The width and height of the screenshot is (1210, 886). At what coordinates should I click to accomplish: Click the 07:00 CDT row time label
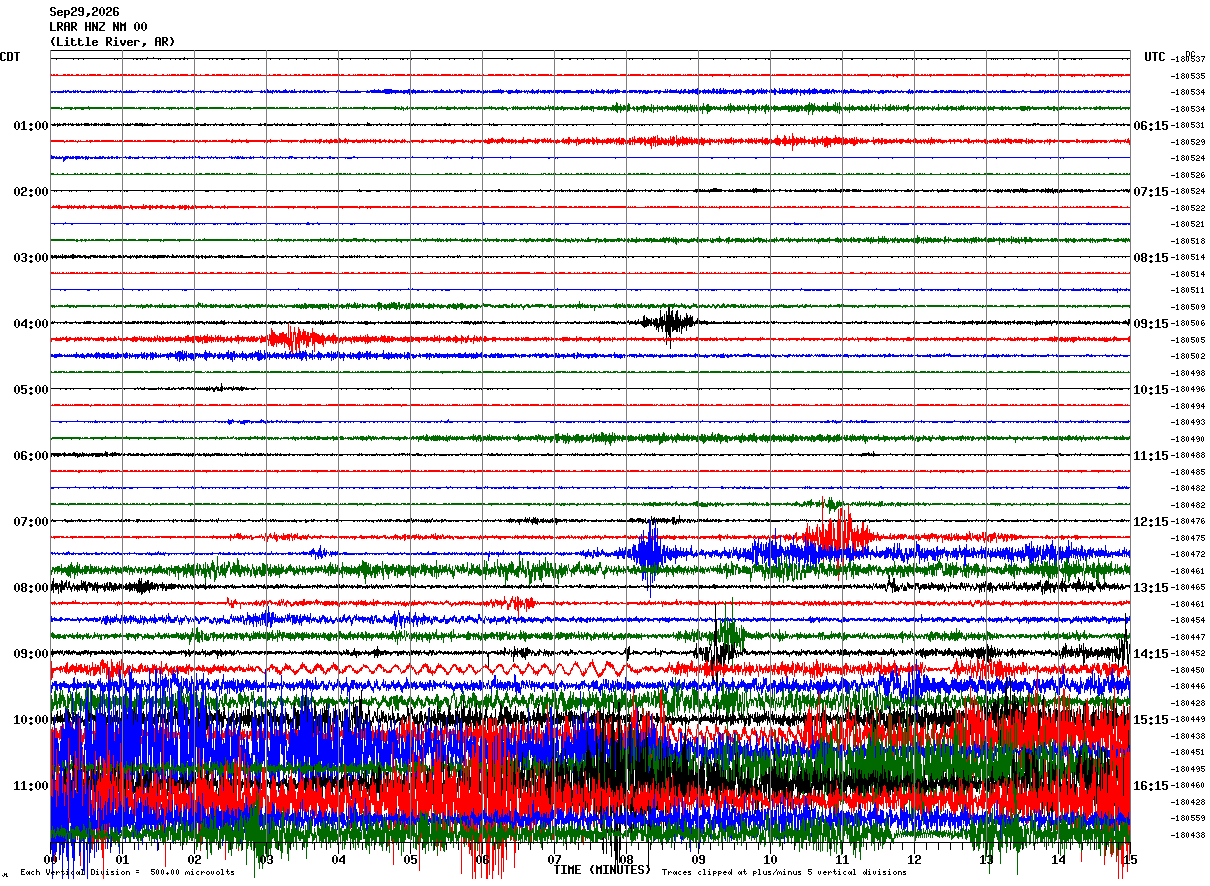pyautogui.click(x=31, y=522)
